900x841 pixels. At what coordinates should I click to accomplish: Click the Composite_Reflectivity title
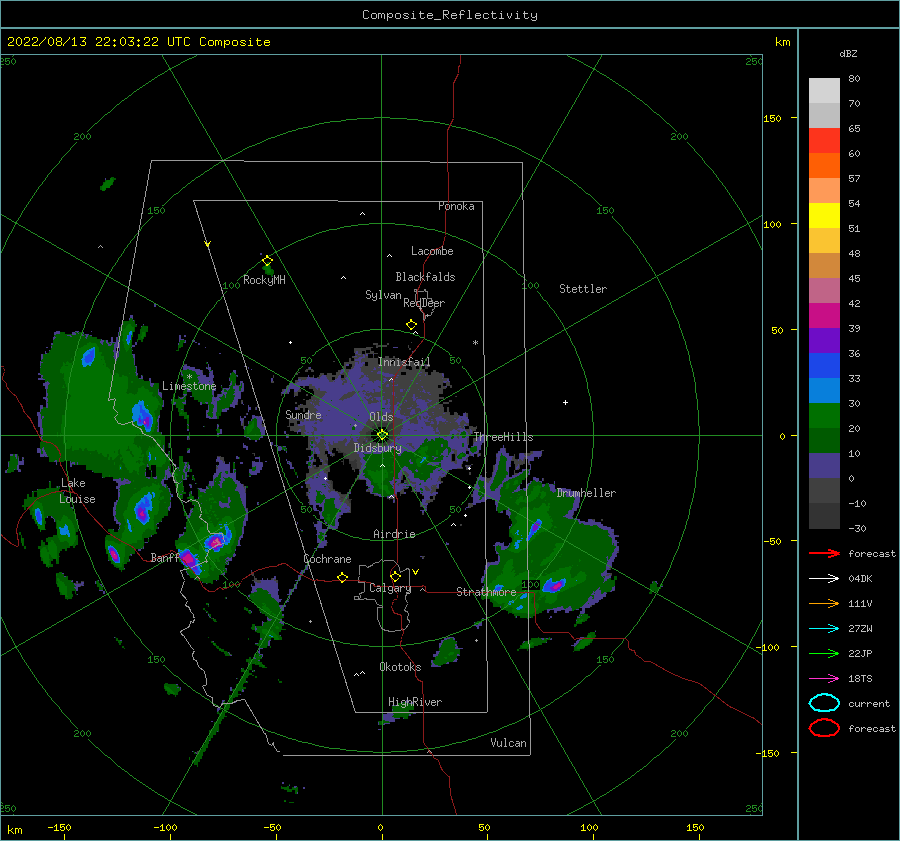(x=450, y=15)
